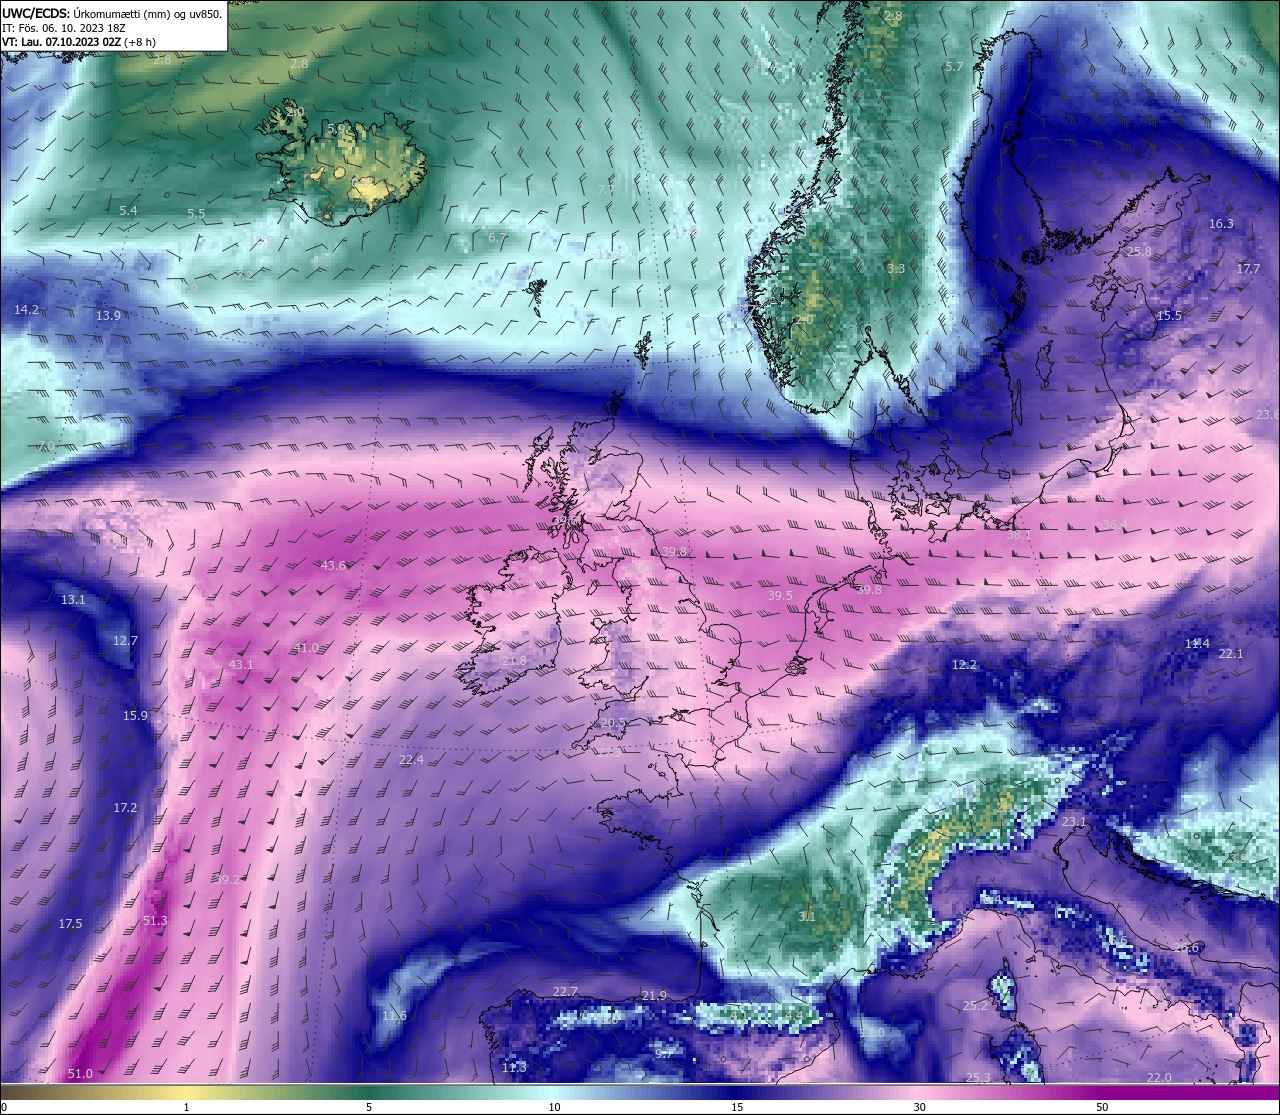Screen dimensions: 1280x1115
Task: Click the 38.1 value label
Action: click(1018, 536)
